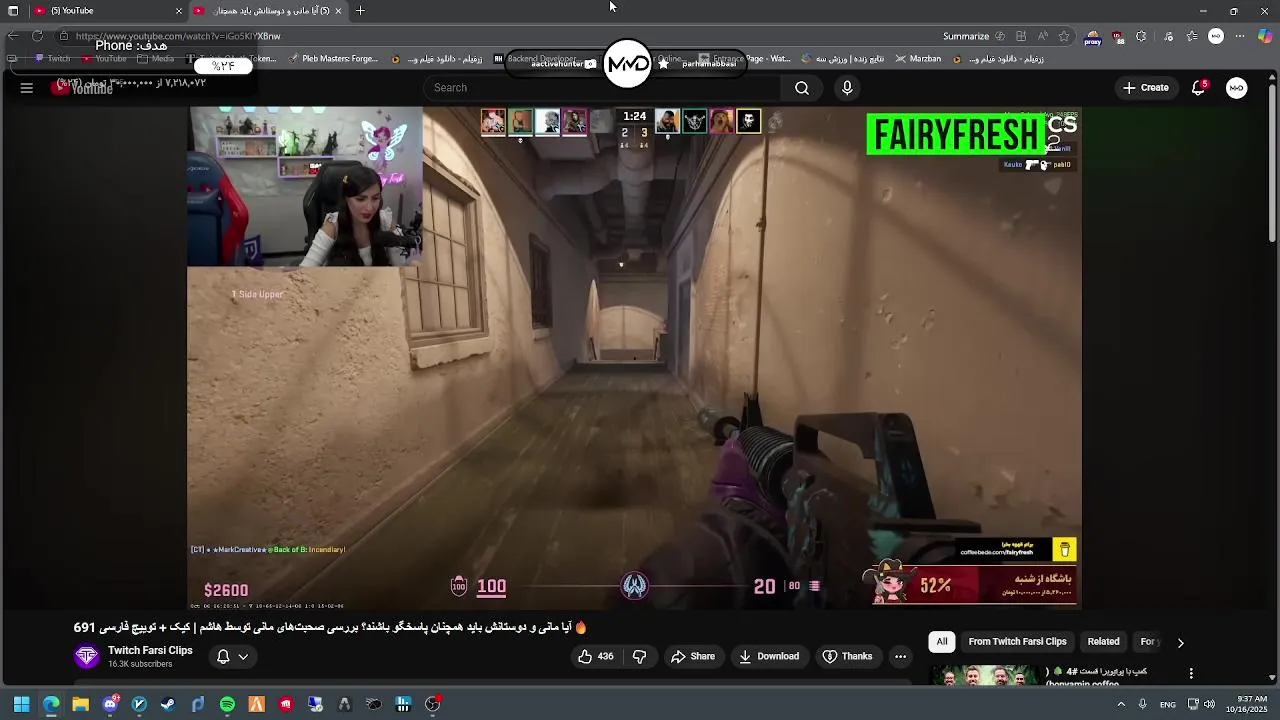
Task: Open Microsoft Edge from the taskbar
Action: 51,704
